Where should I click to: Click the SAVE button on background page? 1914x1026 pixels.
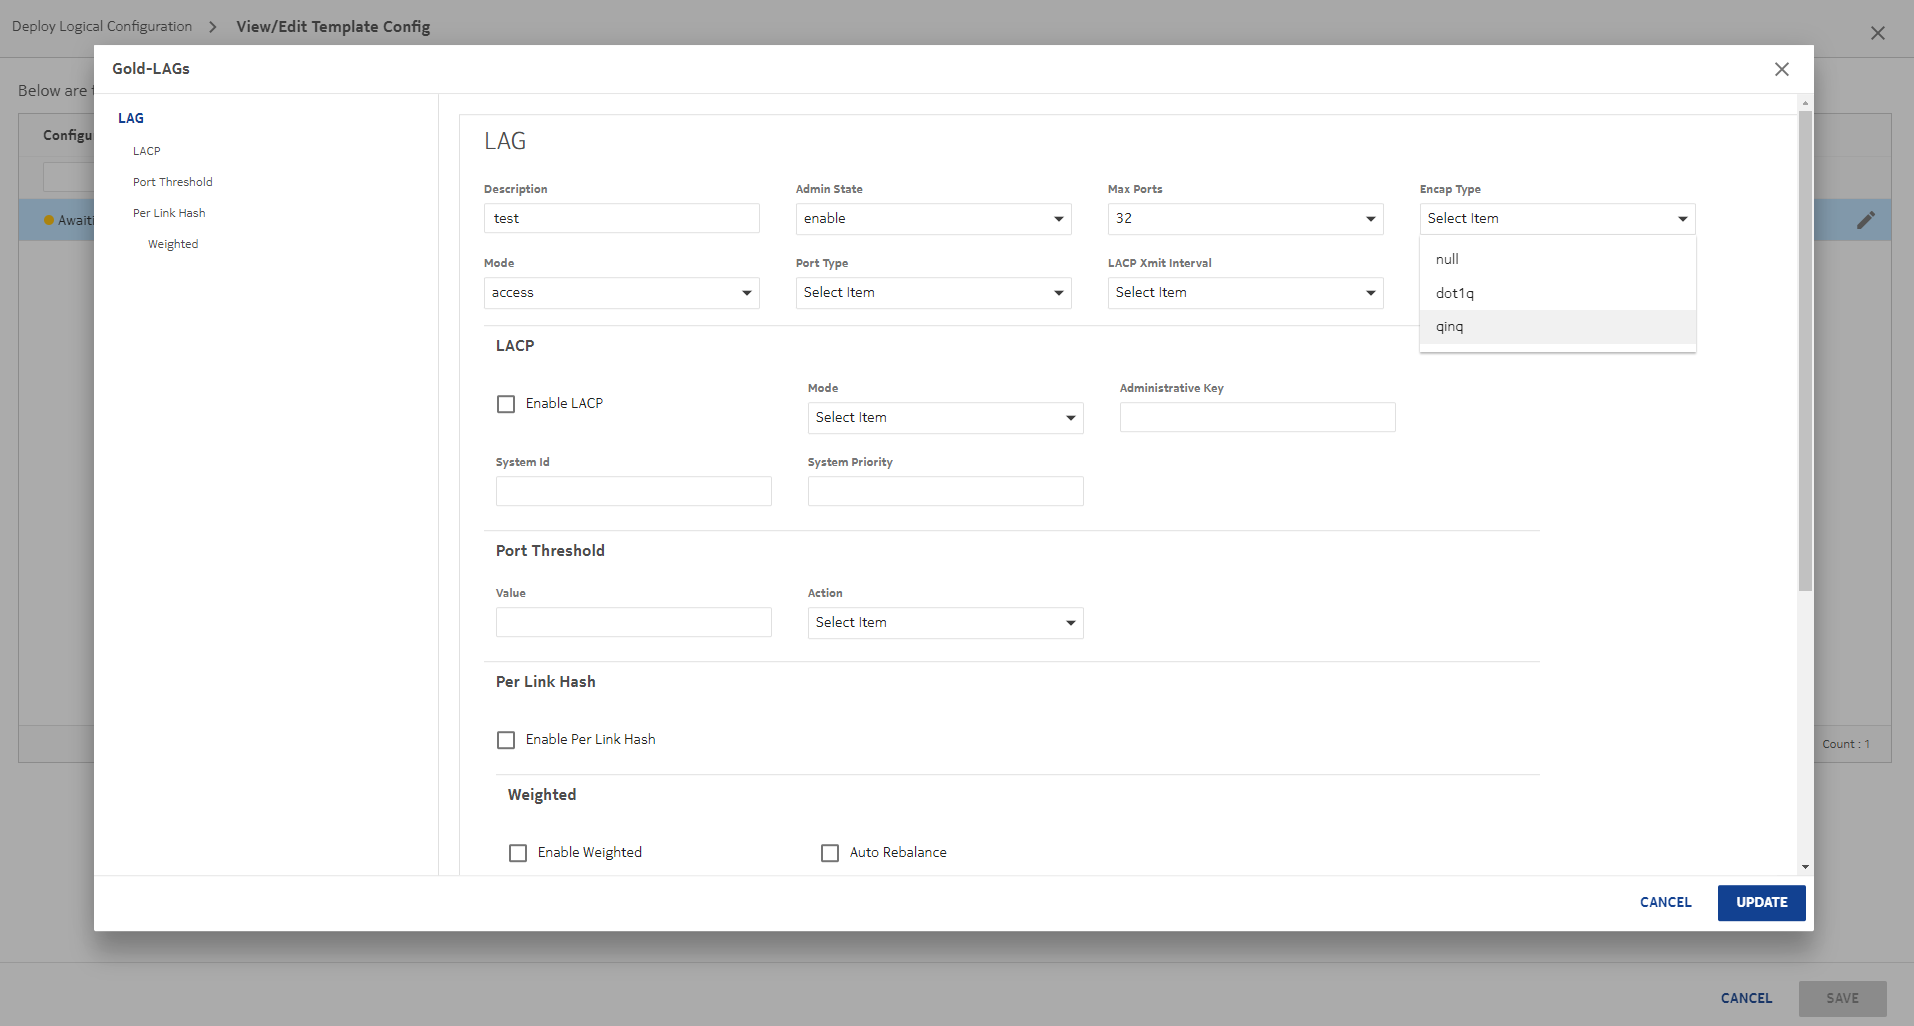click(1842, 998)
